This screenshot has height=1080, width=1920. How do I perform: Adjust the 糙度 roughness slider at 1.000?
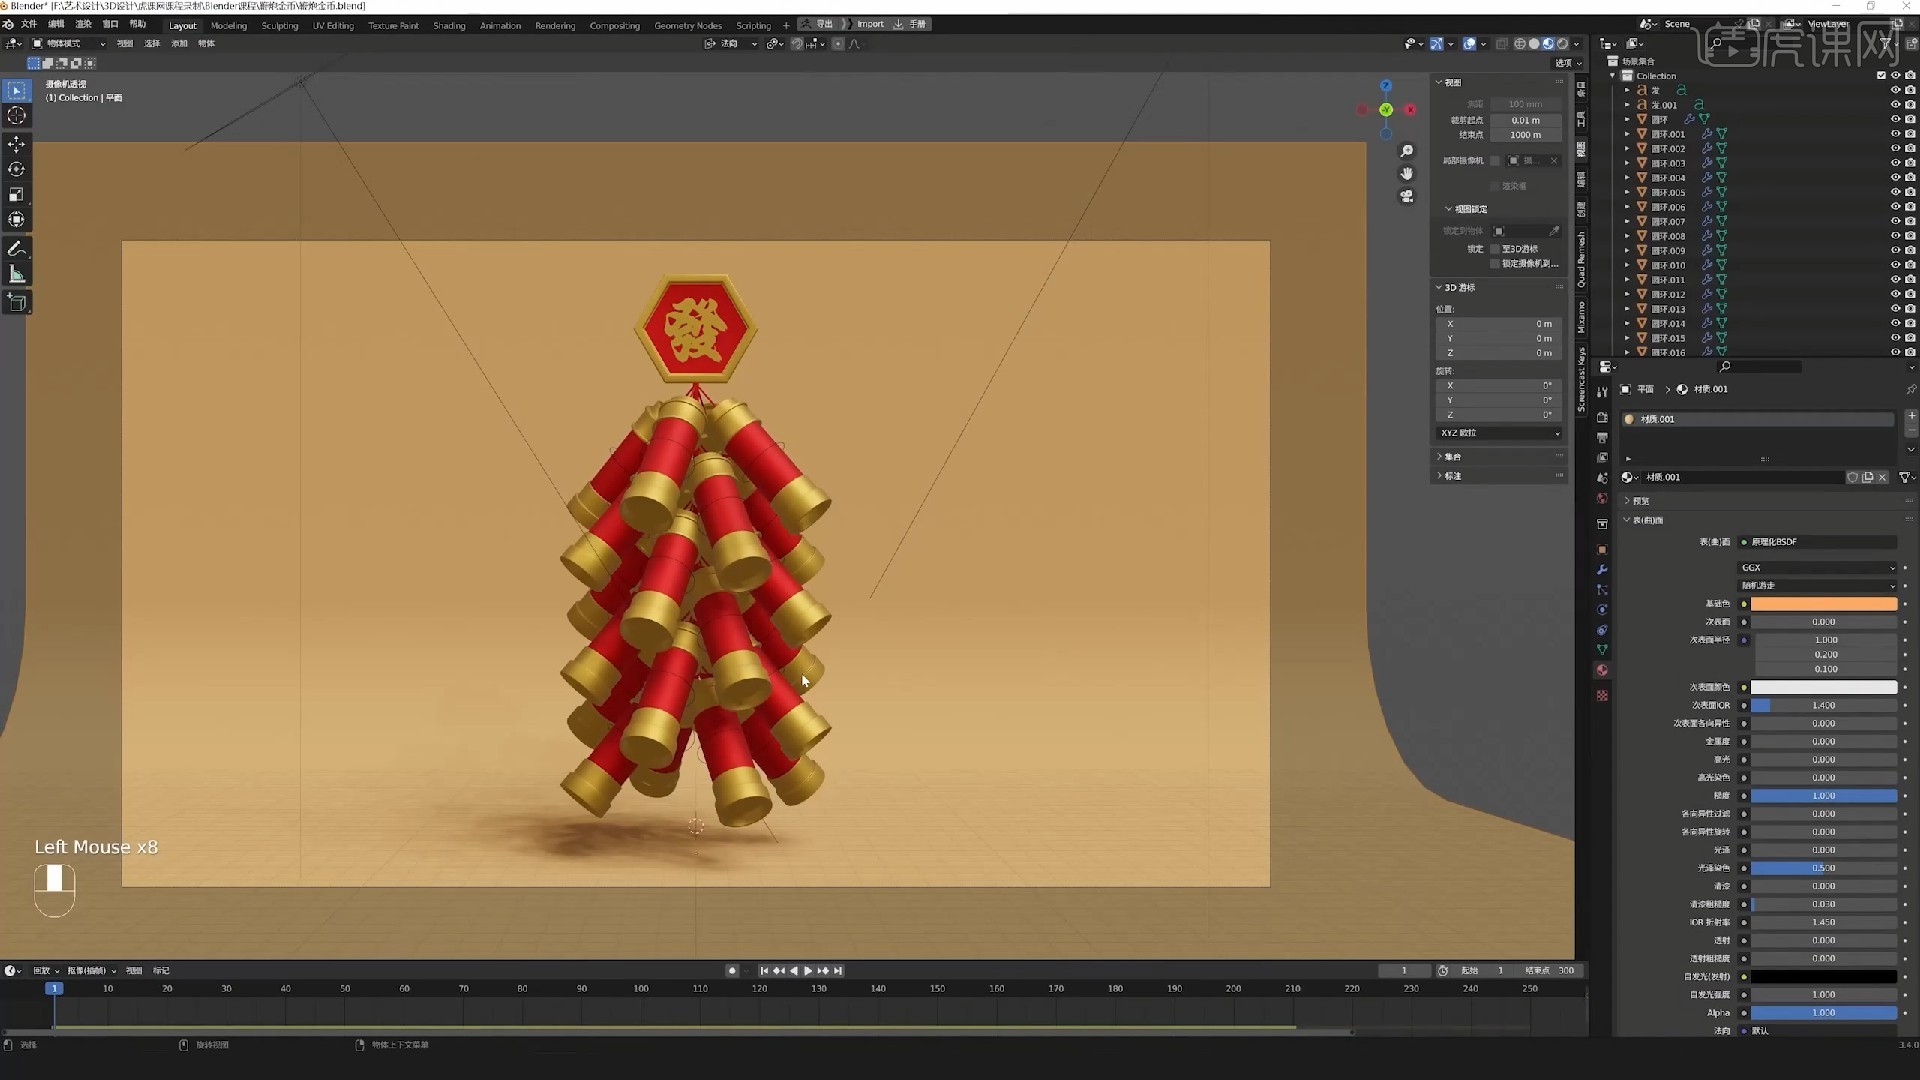coord(1823,796)
